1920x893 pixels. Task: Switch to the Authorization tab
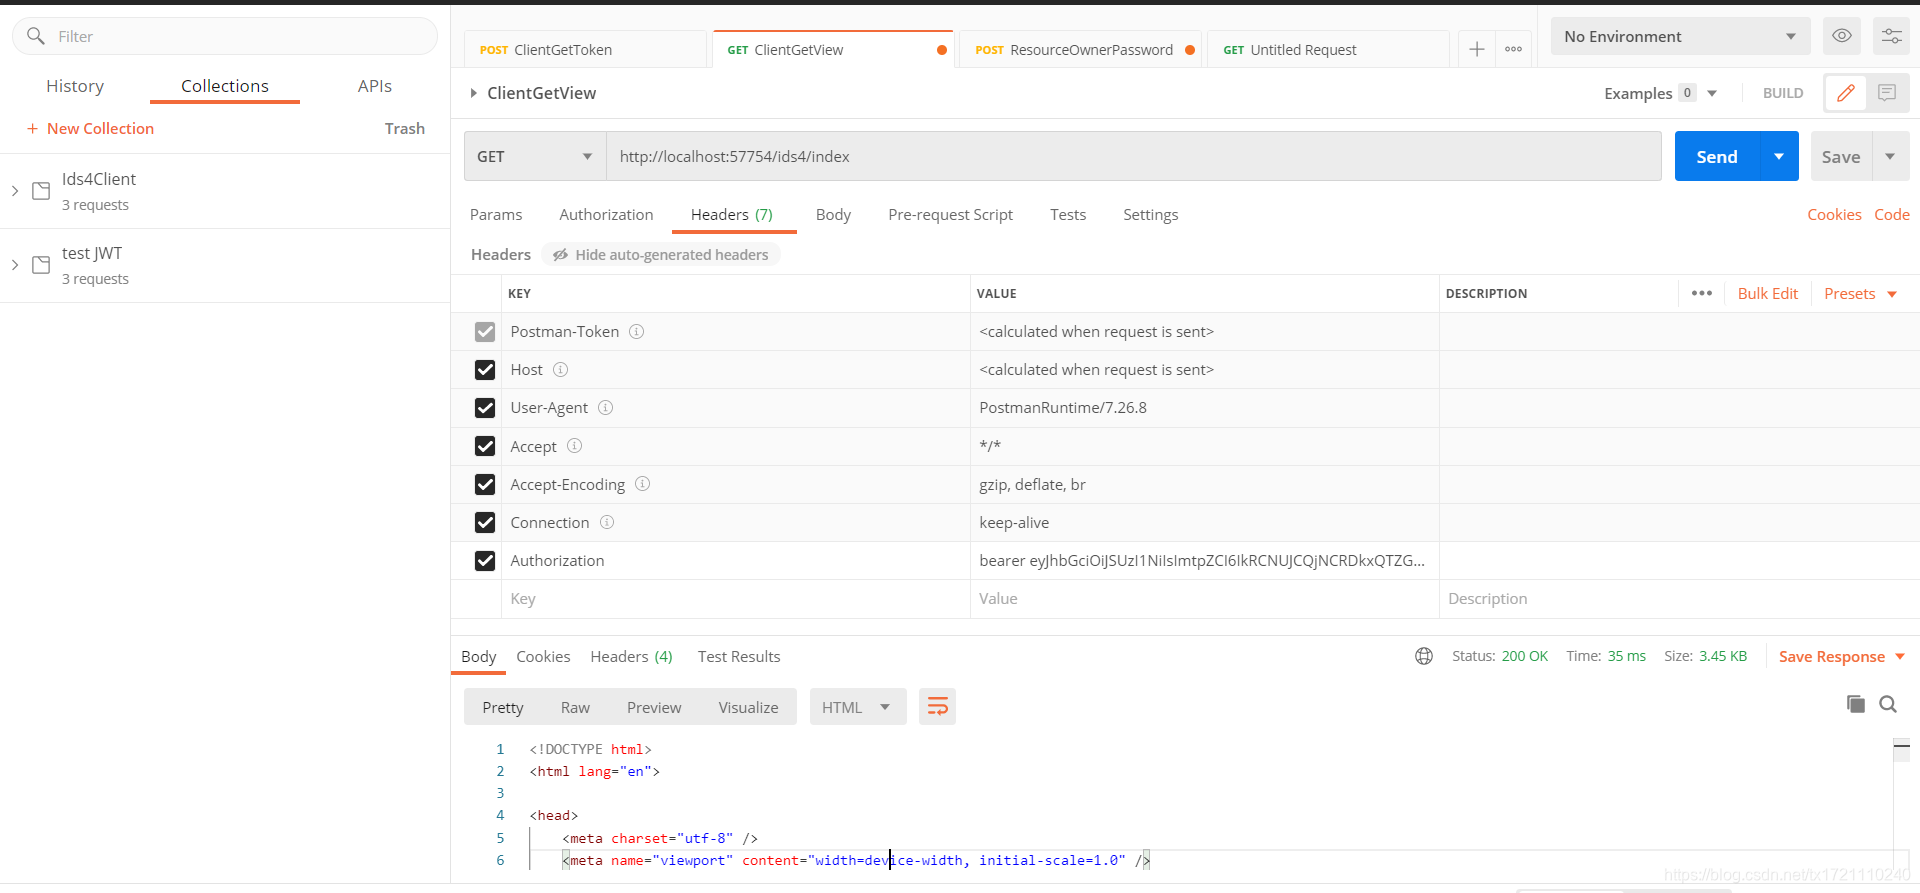pyautogui.click(x=606, y=214)
